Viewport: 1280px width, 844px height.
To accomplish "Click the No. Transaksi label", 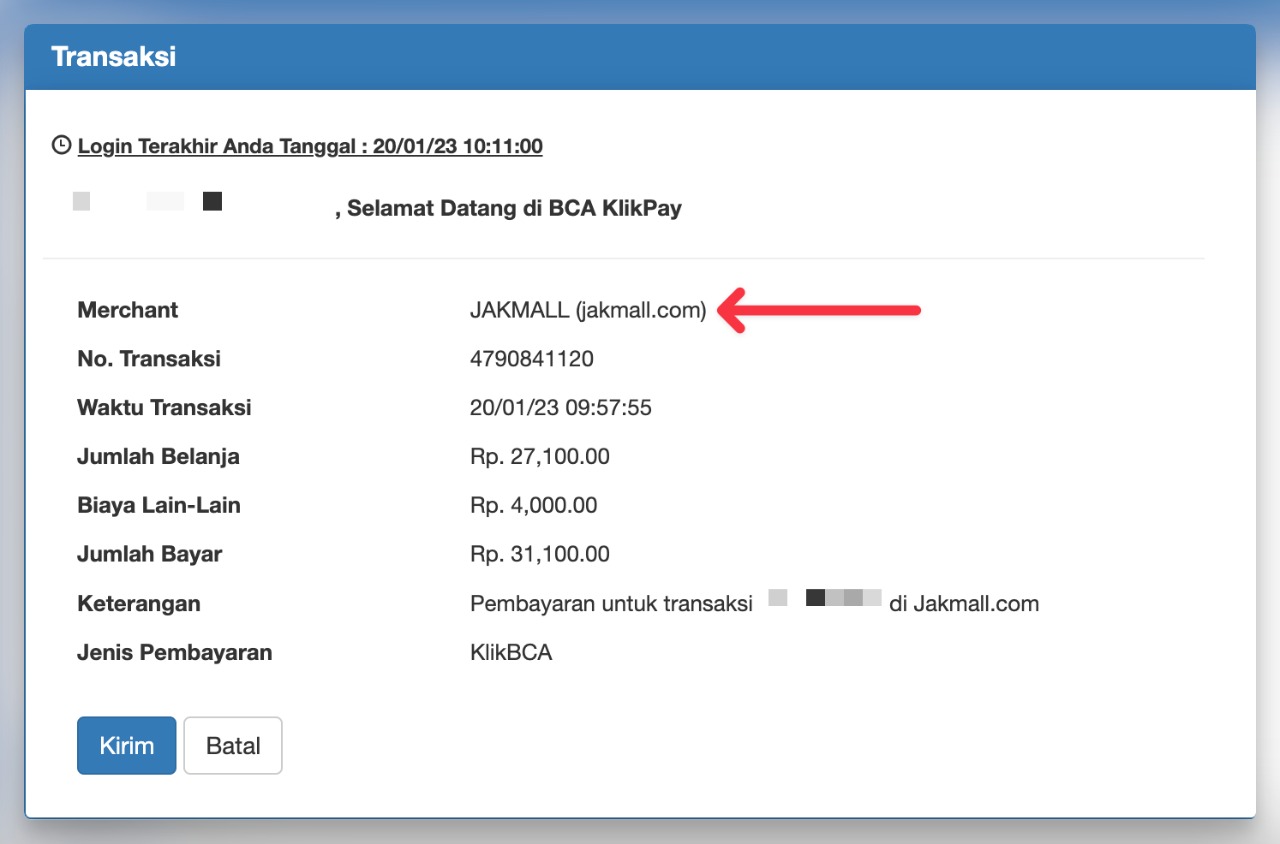I will [x=149, y=359].
